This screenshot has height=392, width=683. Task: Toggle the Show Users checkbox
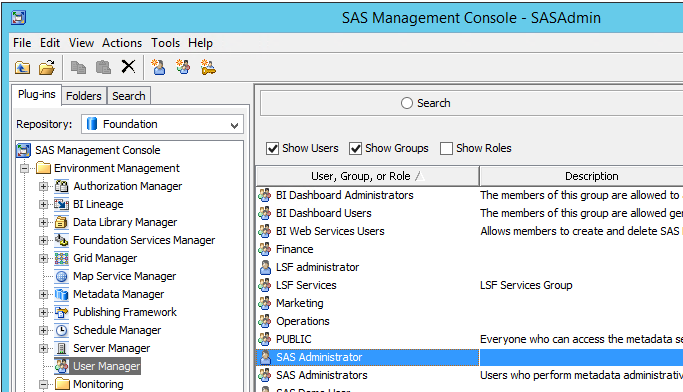(x=272, y=149)
